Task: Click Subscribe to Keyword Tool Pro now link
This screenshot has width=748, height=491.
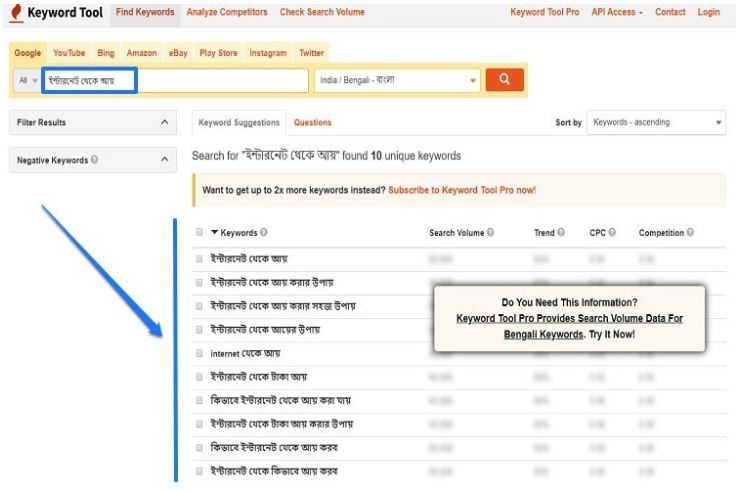Action: pos(461,189)
